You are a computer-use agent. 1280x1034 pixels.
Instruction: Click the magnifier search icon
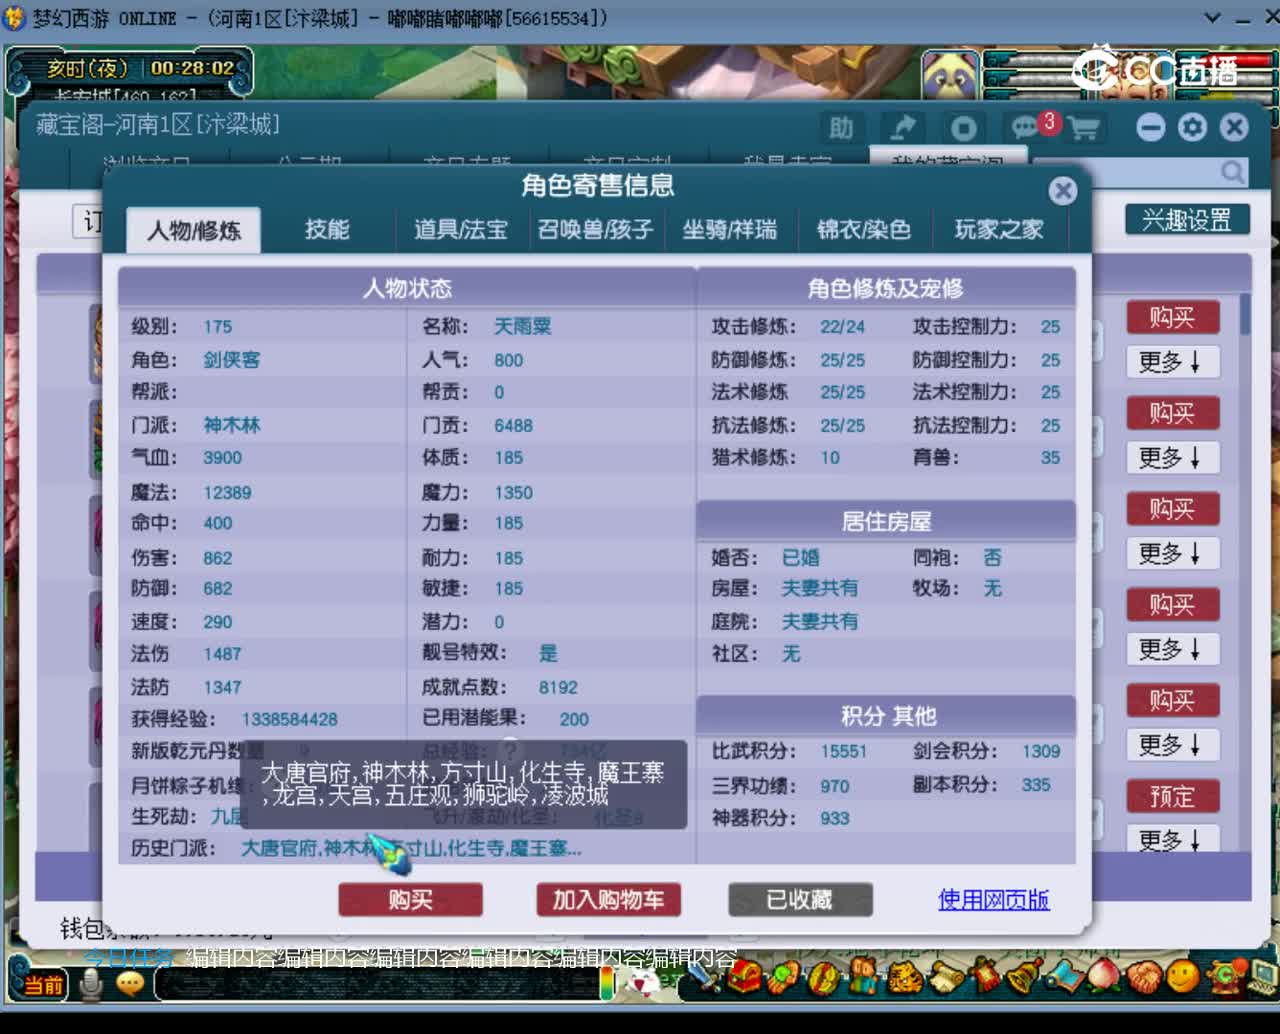[x=1233, y=172]
